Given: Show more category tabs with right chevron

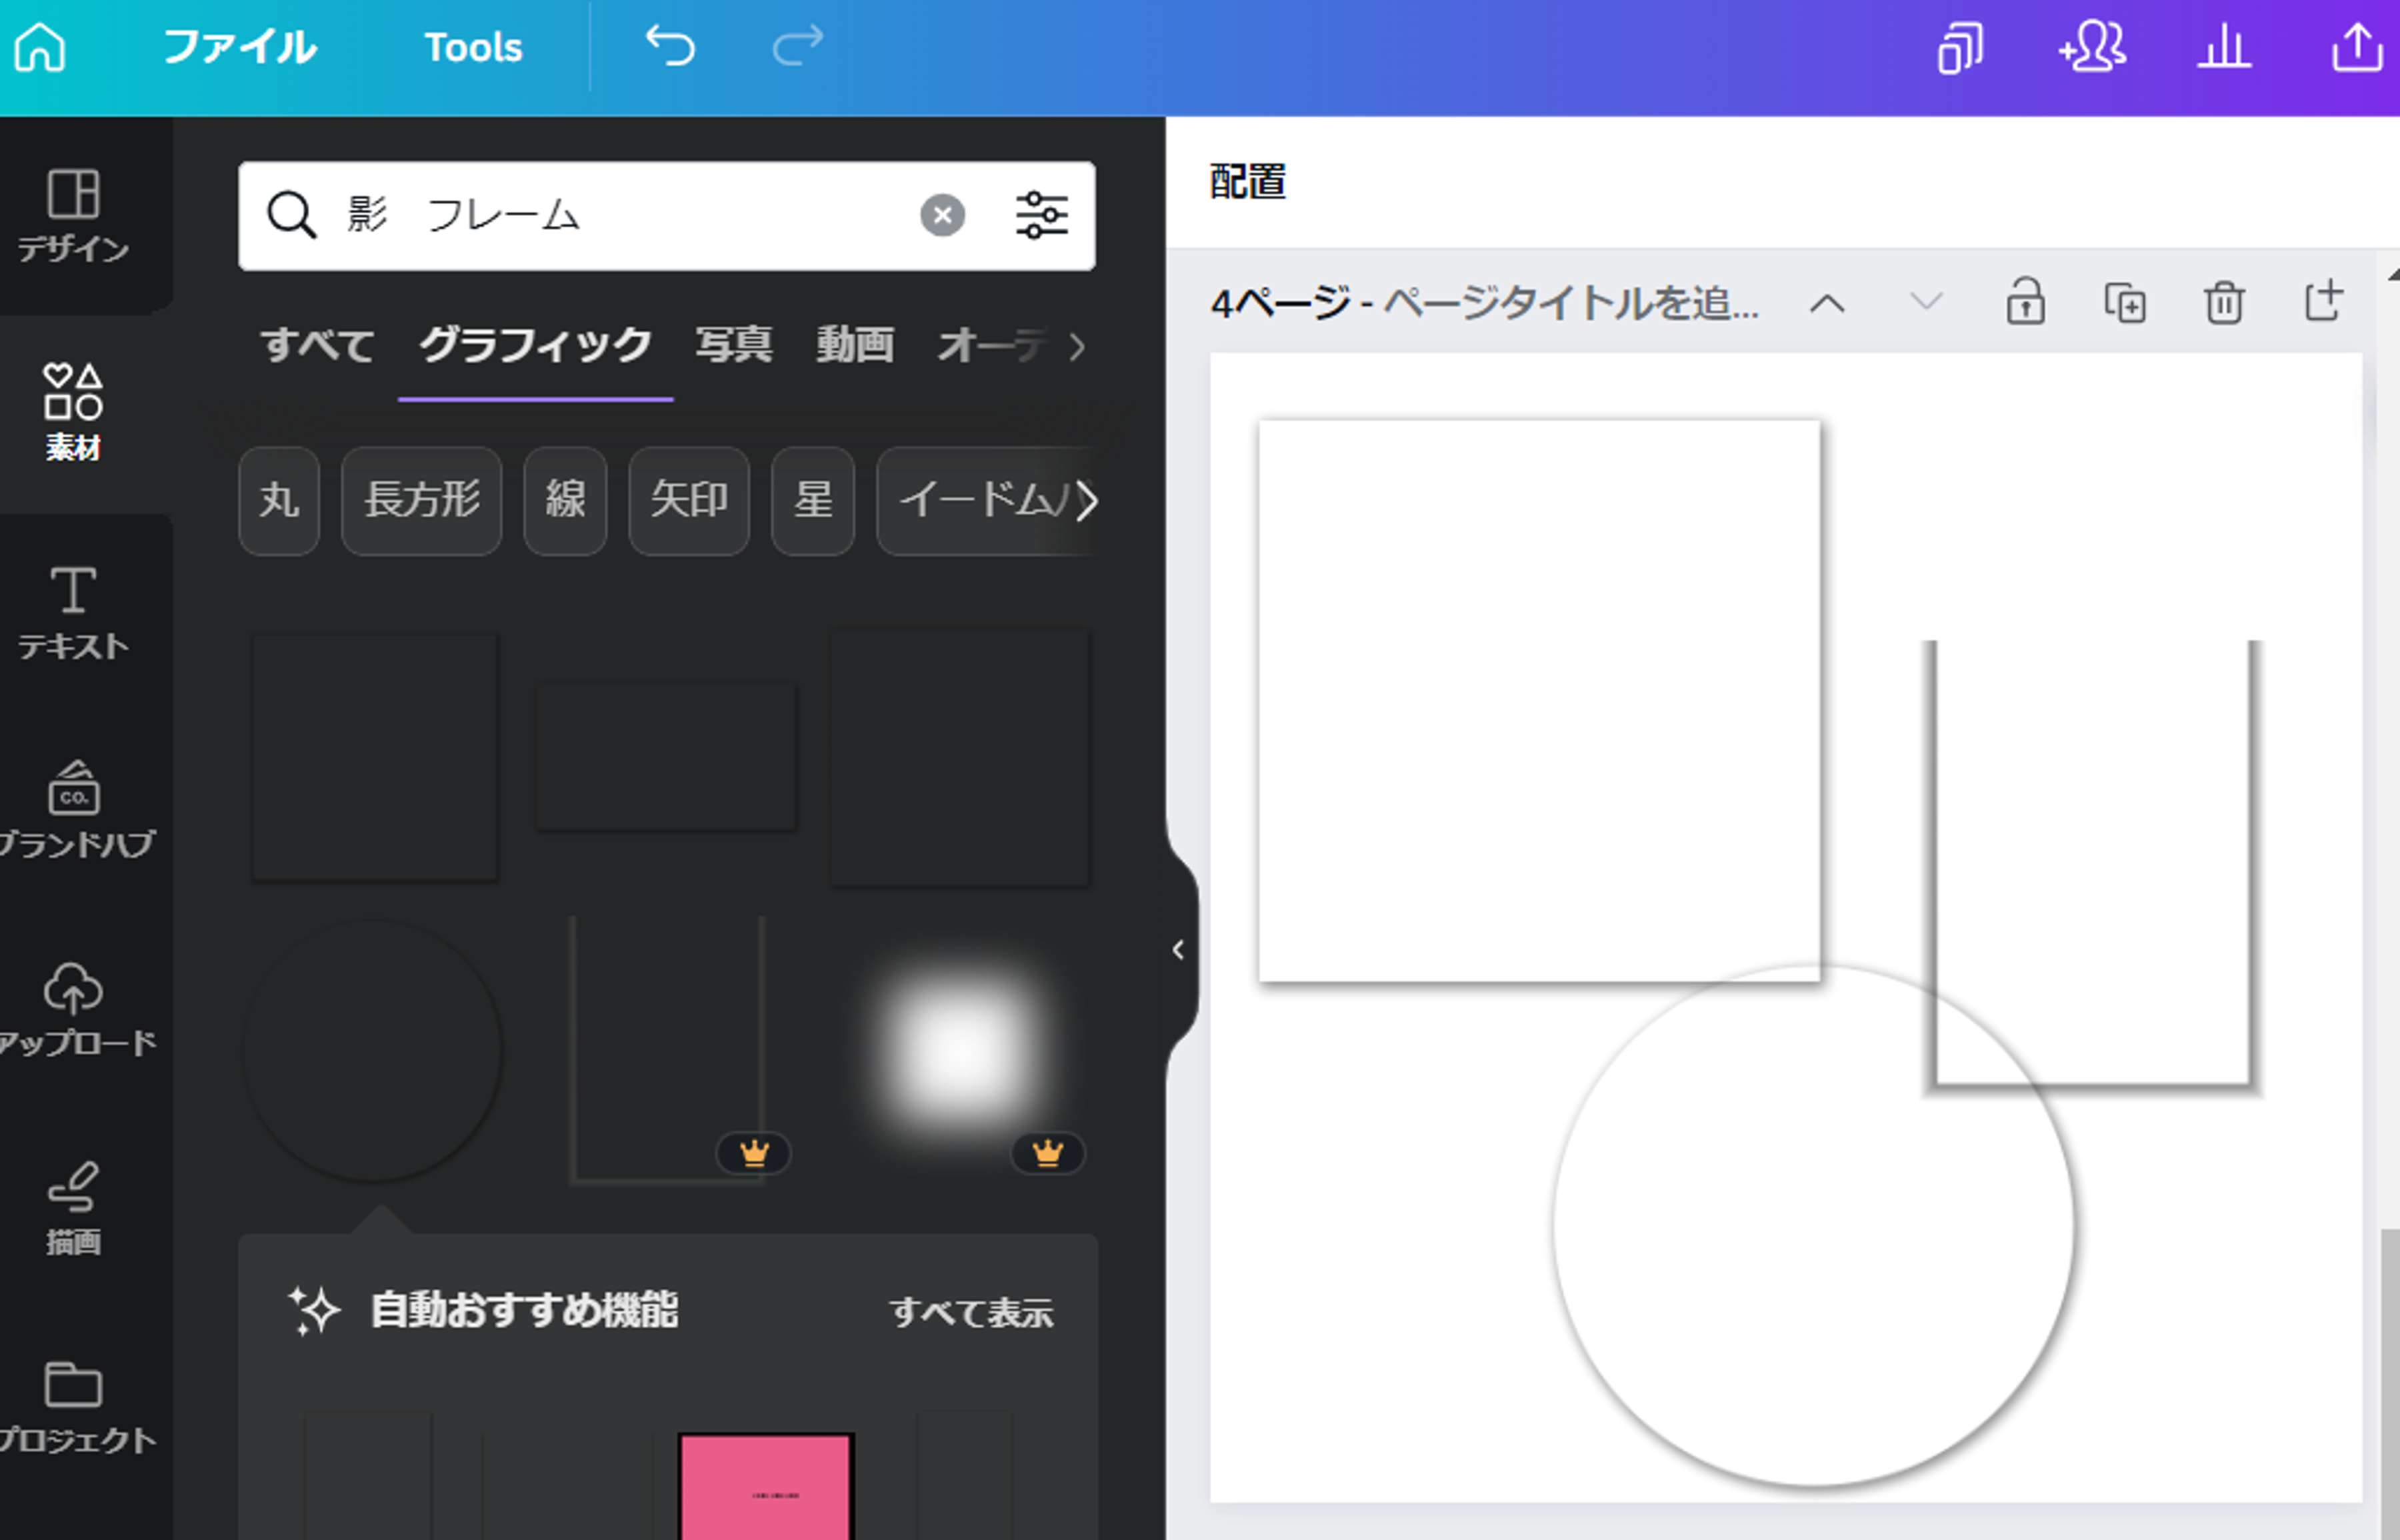Looking at the screenshot, I should coord(1077,347).
